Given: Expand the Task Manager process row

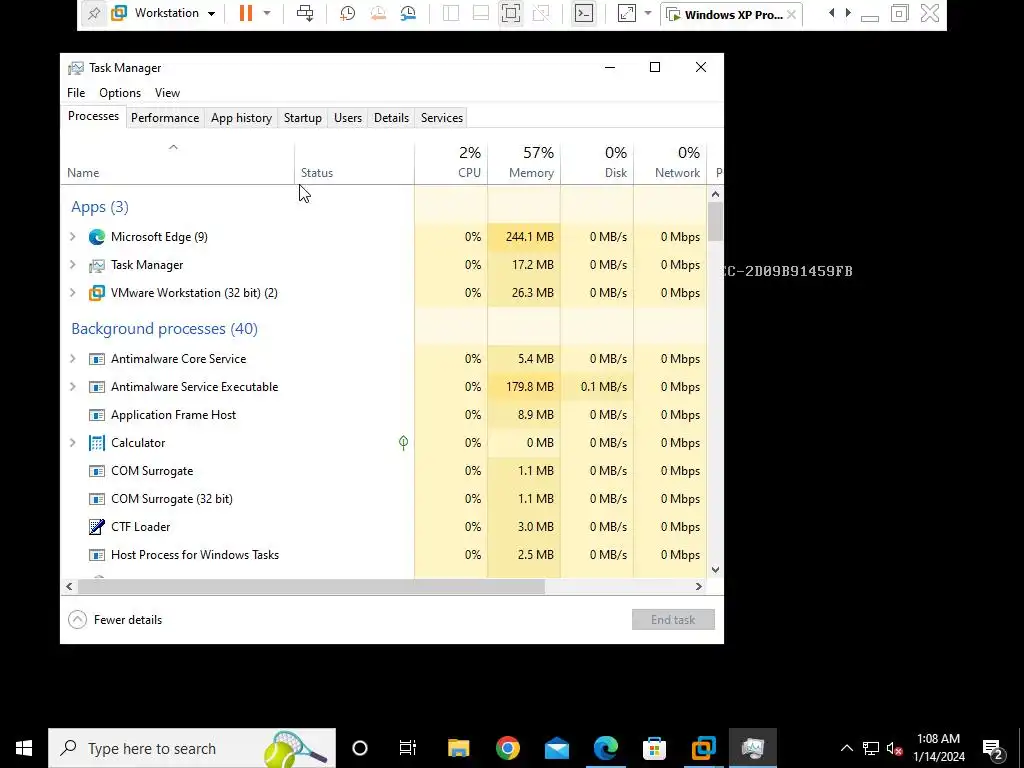Looking at the screenshot, I should point(72,264).
